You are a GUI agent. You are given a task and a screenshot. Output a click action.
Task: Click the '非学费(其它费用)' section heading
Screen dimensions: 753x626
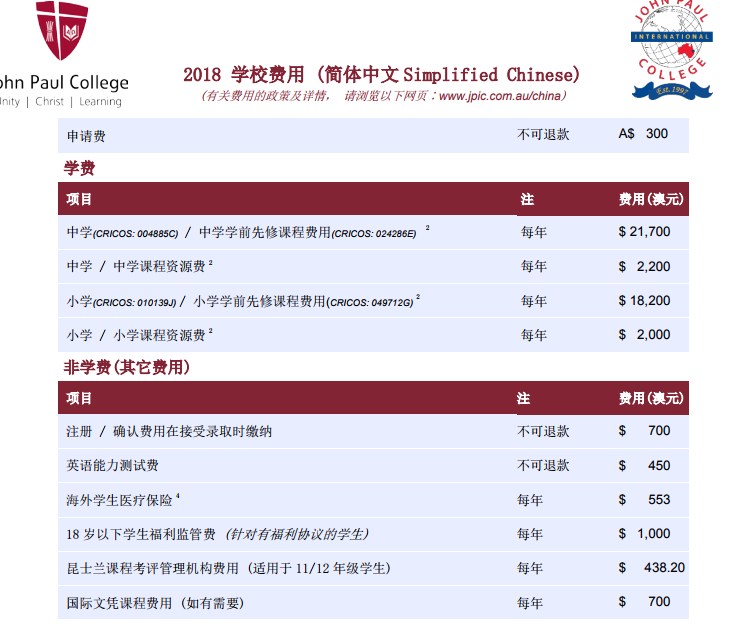tap(127, 367)
